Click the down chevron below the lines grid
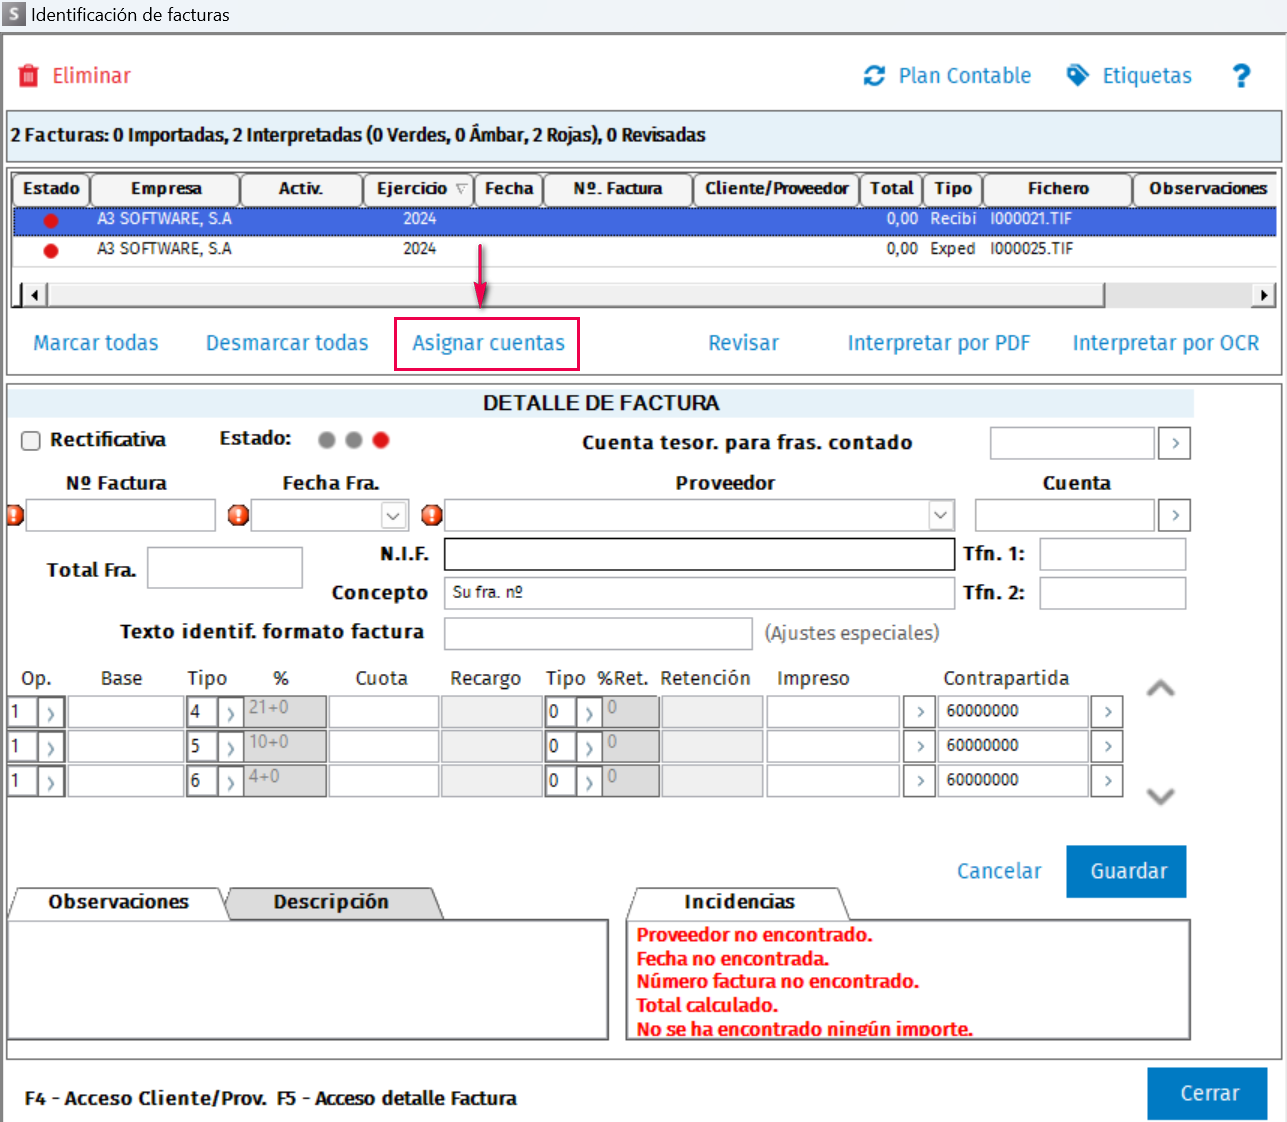Viewport: 1287px width, 1122px height. click(1160, 796)
